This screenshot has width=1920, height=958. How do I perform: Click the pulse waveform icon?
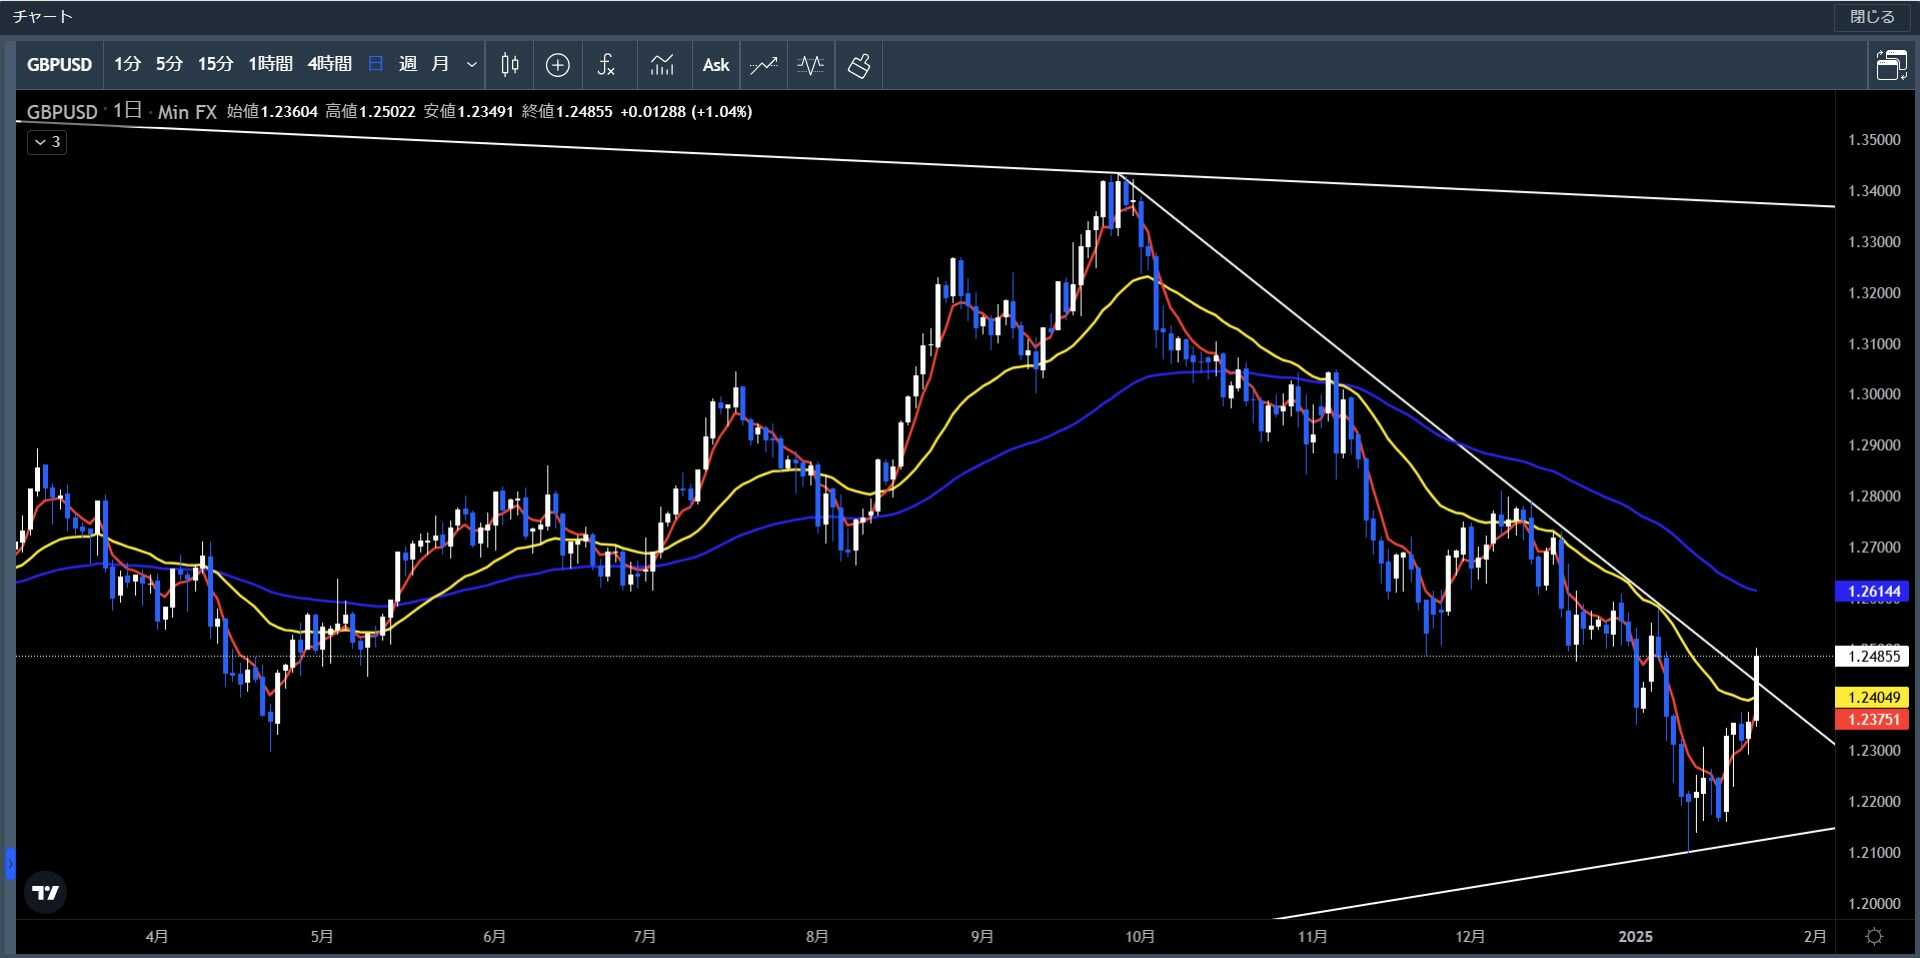tap(811, 65)
